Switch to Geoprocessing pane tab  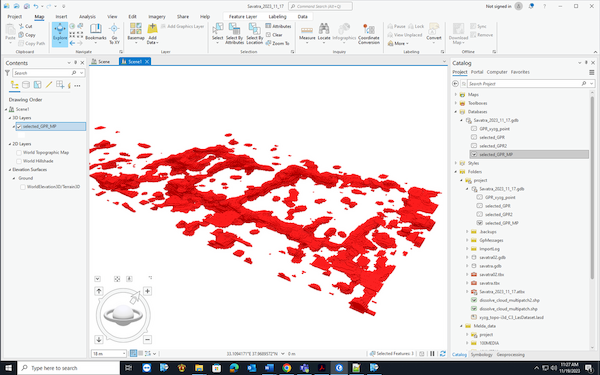coord(510,355)
